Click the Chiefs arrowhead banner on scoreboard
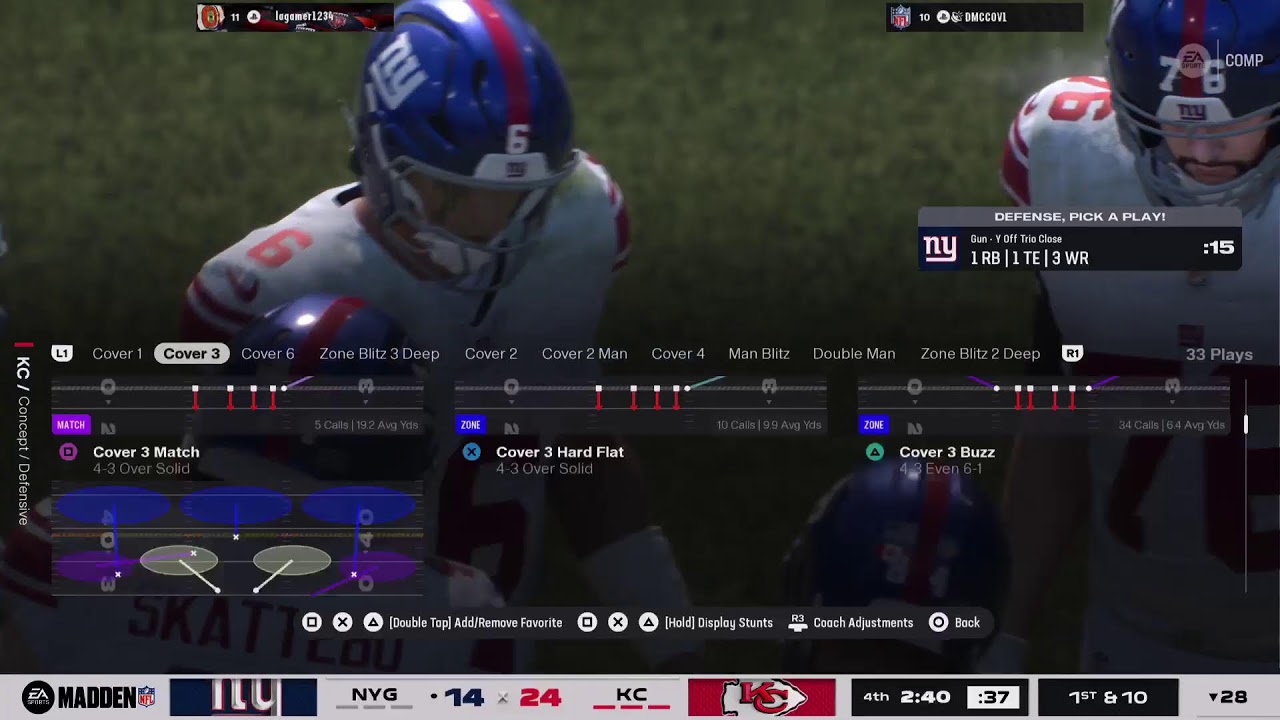 (761, 697)
